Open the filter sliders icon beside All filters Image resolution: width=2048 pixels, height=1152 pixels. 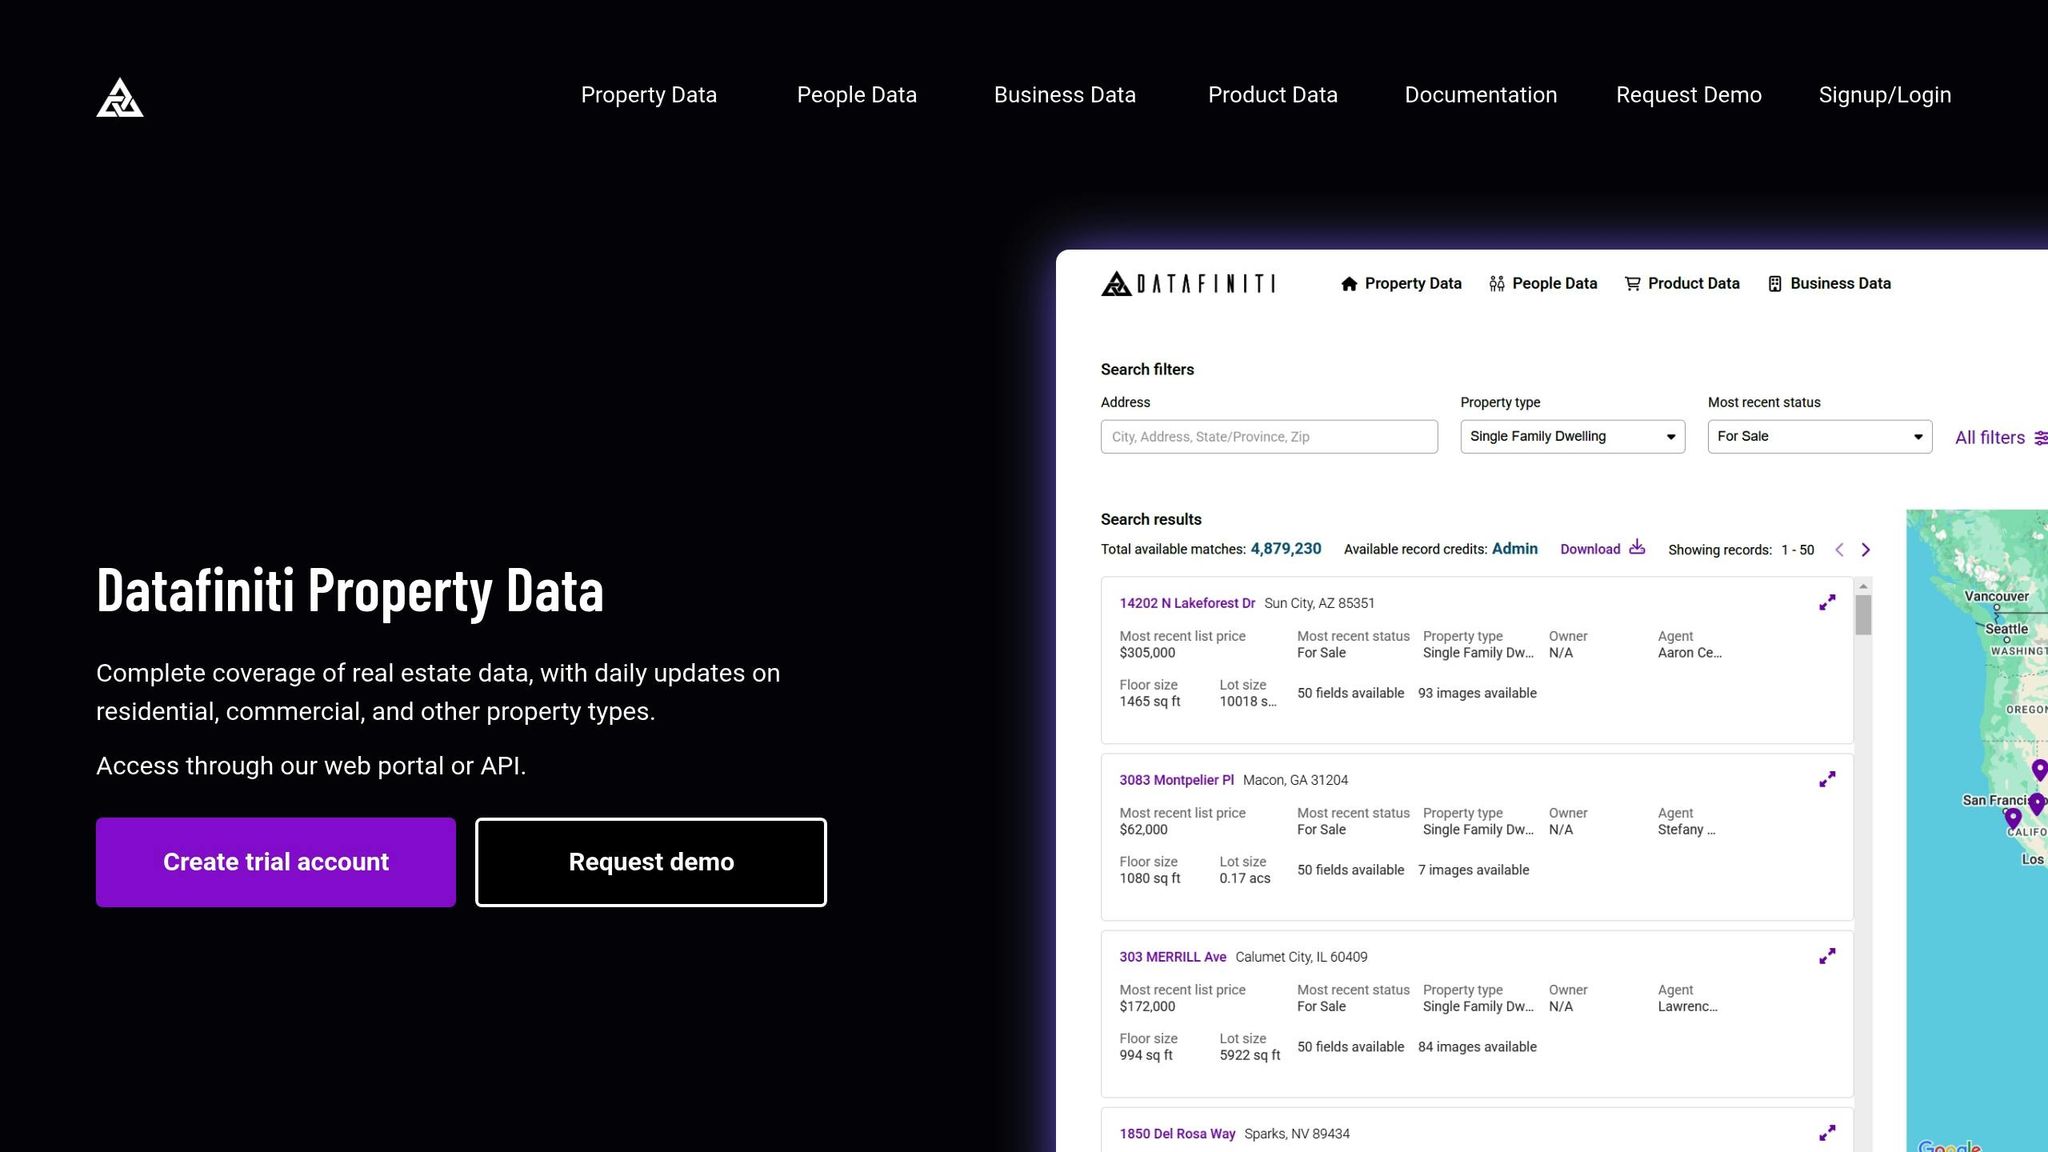click(2041, 437)
